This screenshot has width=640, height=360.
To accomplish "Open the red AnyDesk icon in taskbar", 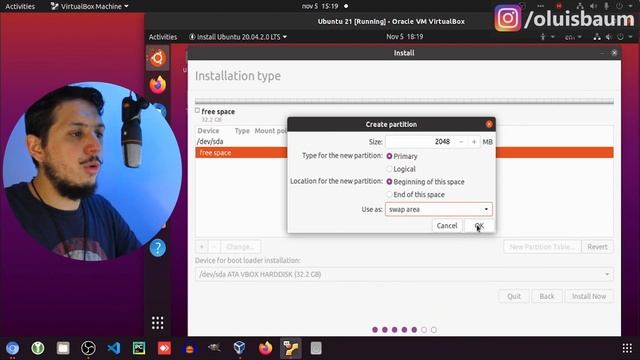I will [x=164, y=348].
